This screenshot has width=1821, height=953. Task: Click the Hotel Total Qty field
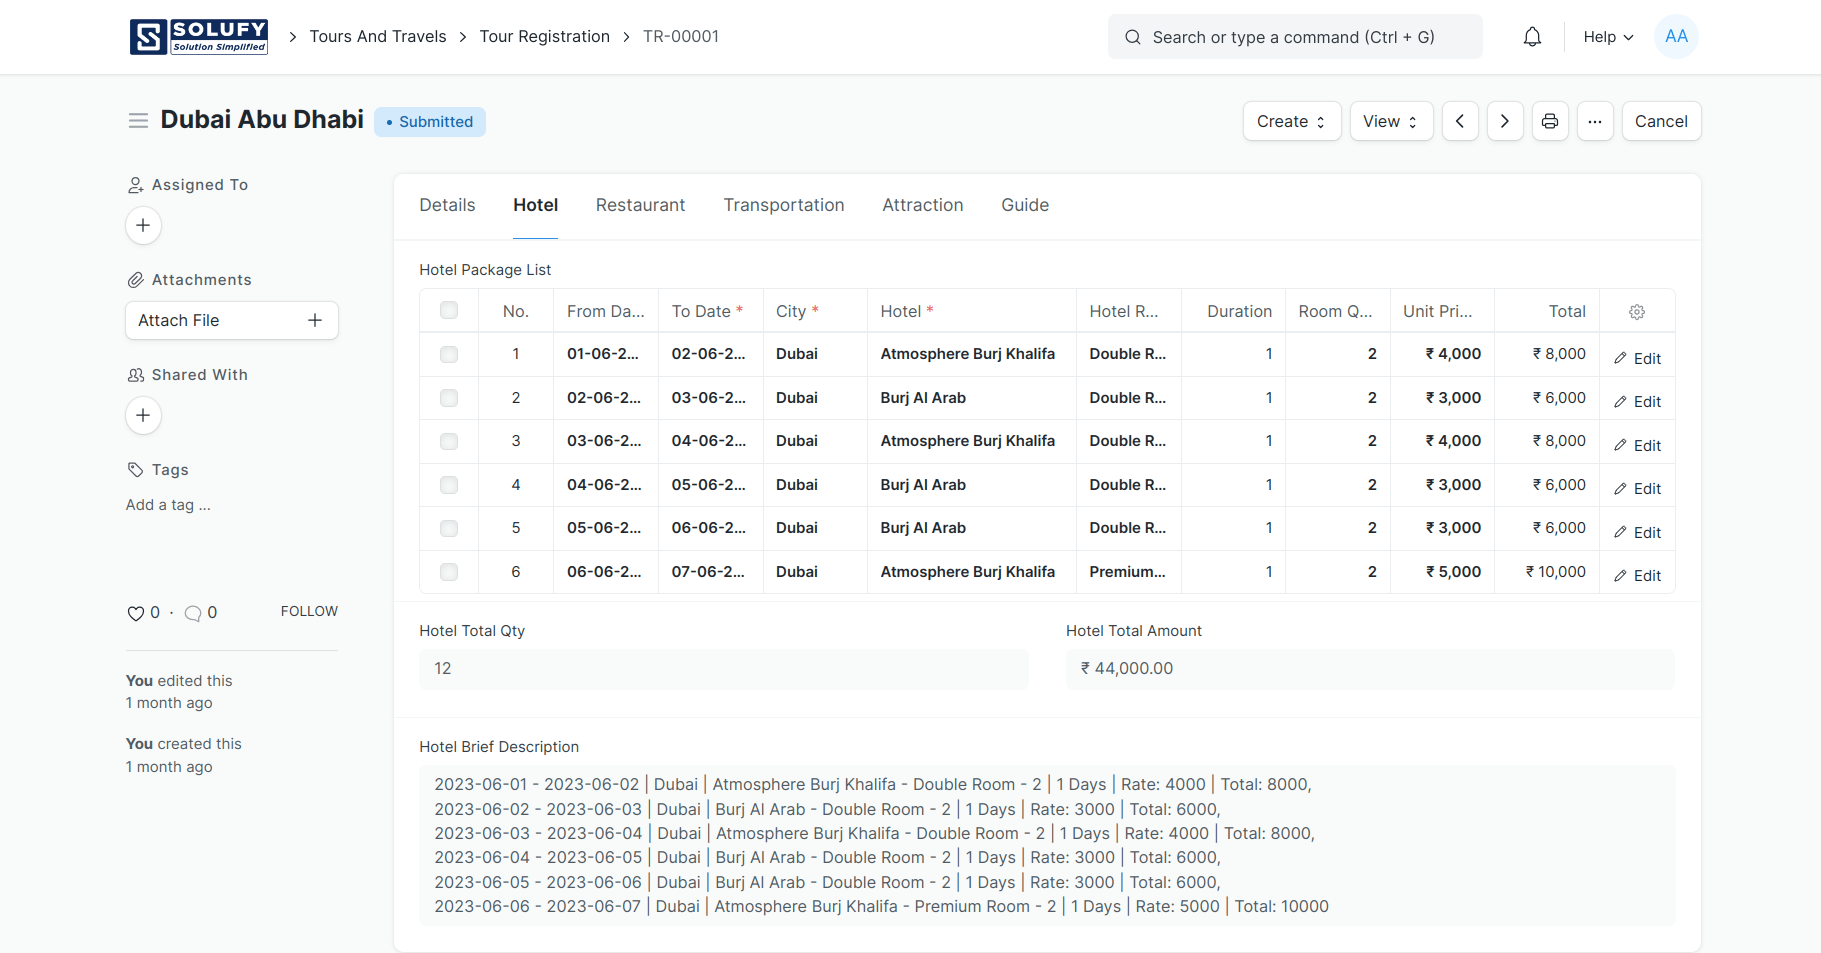724,669
